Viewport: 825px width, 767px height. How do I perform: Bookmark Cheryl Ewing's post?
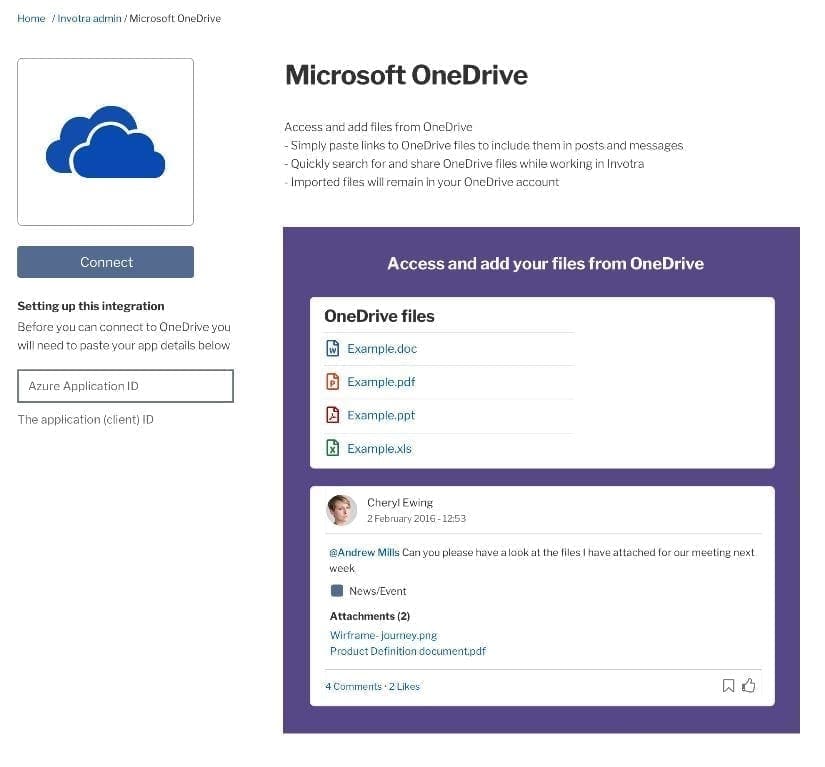tap(728, 685)
